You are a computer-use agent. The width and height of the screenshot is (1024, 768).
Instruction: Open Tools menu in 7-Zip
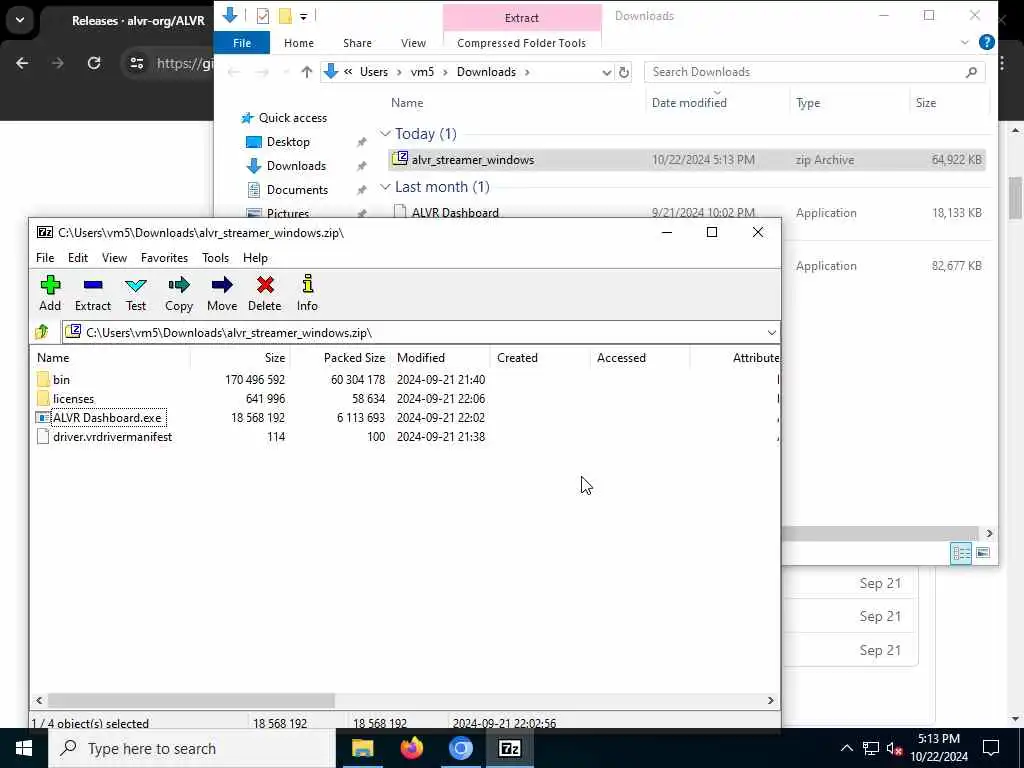(215, 258)
